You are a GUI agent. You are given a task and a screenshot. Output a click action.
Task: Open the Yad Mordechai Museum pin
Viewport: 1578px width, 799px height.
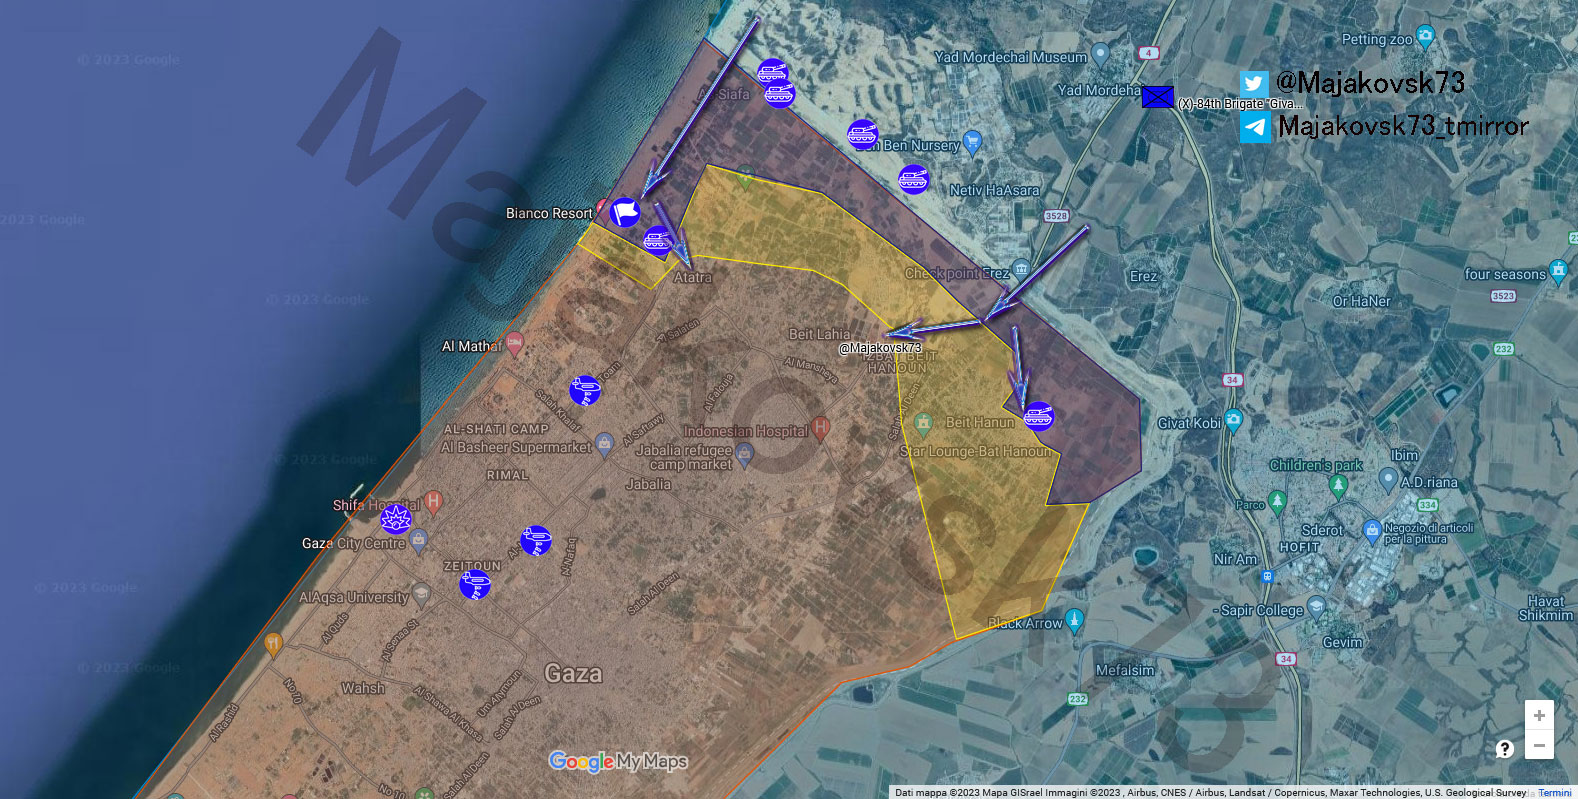[1101, 54]
